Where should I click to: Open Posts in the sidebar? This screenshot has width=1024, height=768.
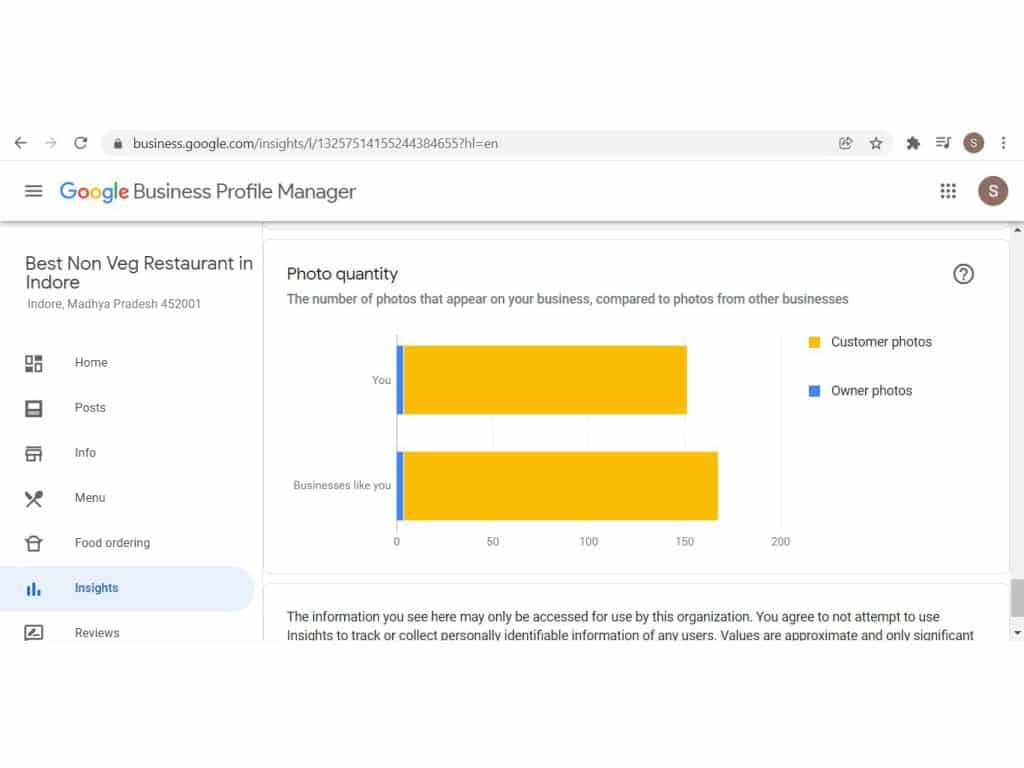(x=90, y=408)
